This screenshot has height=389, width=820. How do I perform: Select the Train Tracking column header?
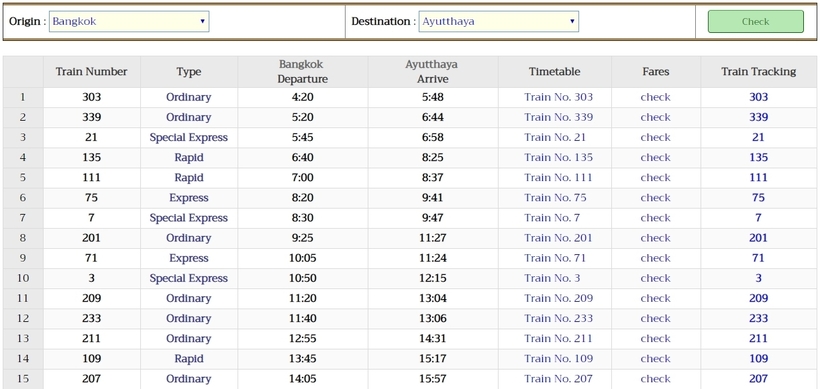pos(758,72)
